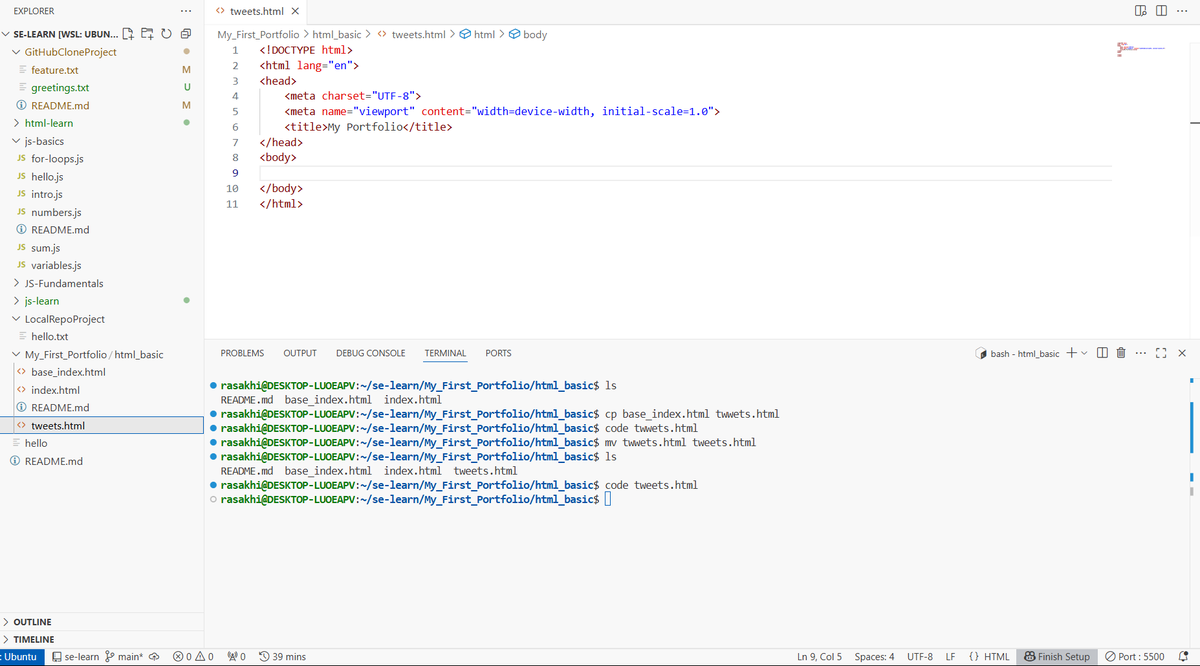Image resolution: width=1200 pixels, height=666 pixels.
Task: Expand the js-learn folder
Action: (41, 301)
